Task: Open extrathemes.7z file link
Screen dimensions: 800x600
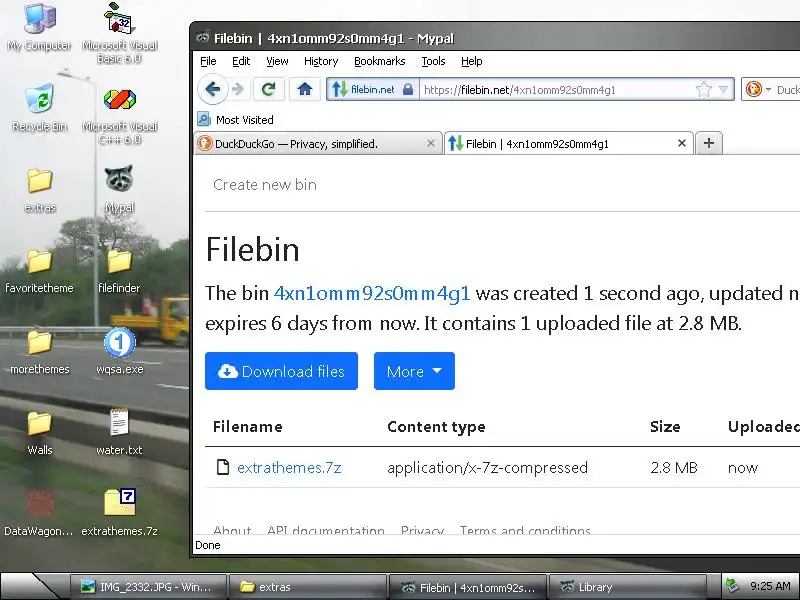Action: click(x=289, y=467)
